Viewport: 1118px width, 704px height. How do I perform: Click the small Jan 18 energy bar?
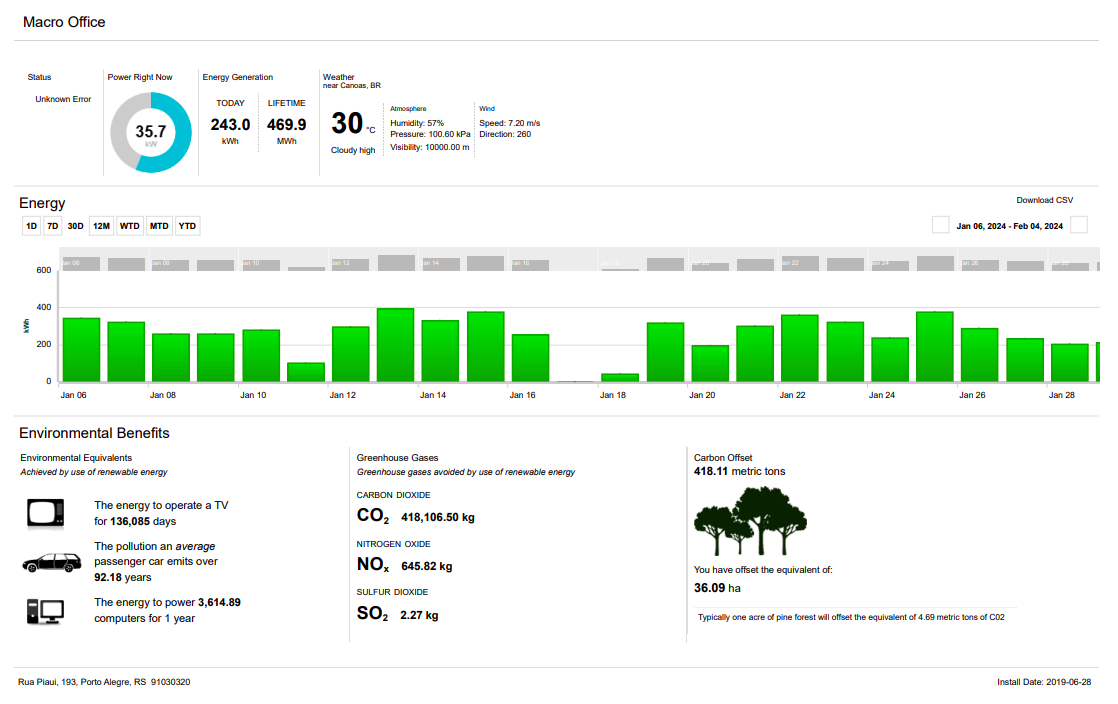[x=620, y=377]
